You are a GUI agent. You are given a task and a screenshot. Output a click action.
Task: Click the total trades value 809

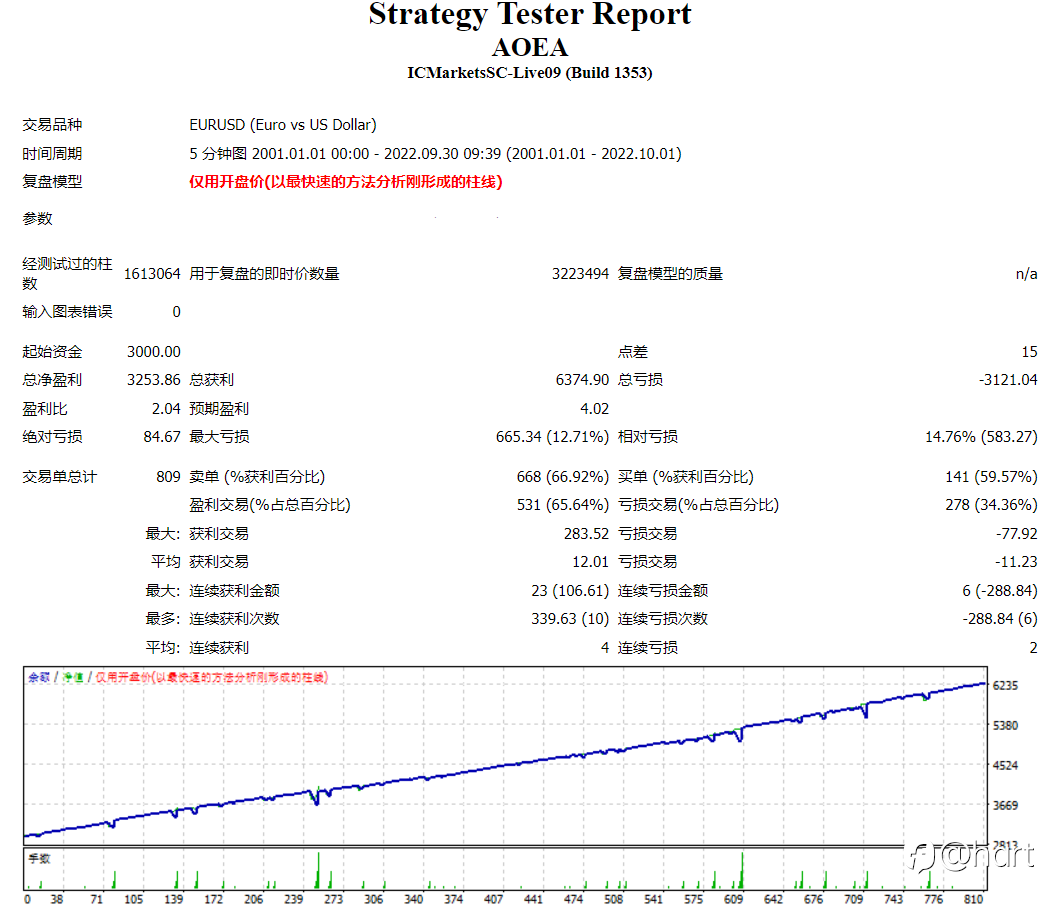coord(168,477)
